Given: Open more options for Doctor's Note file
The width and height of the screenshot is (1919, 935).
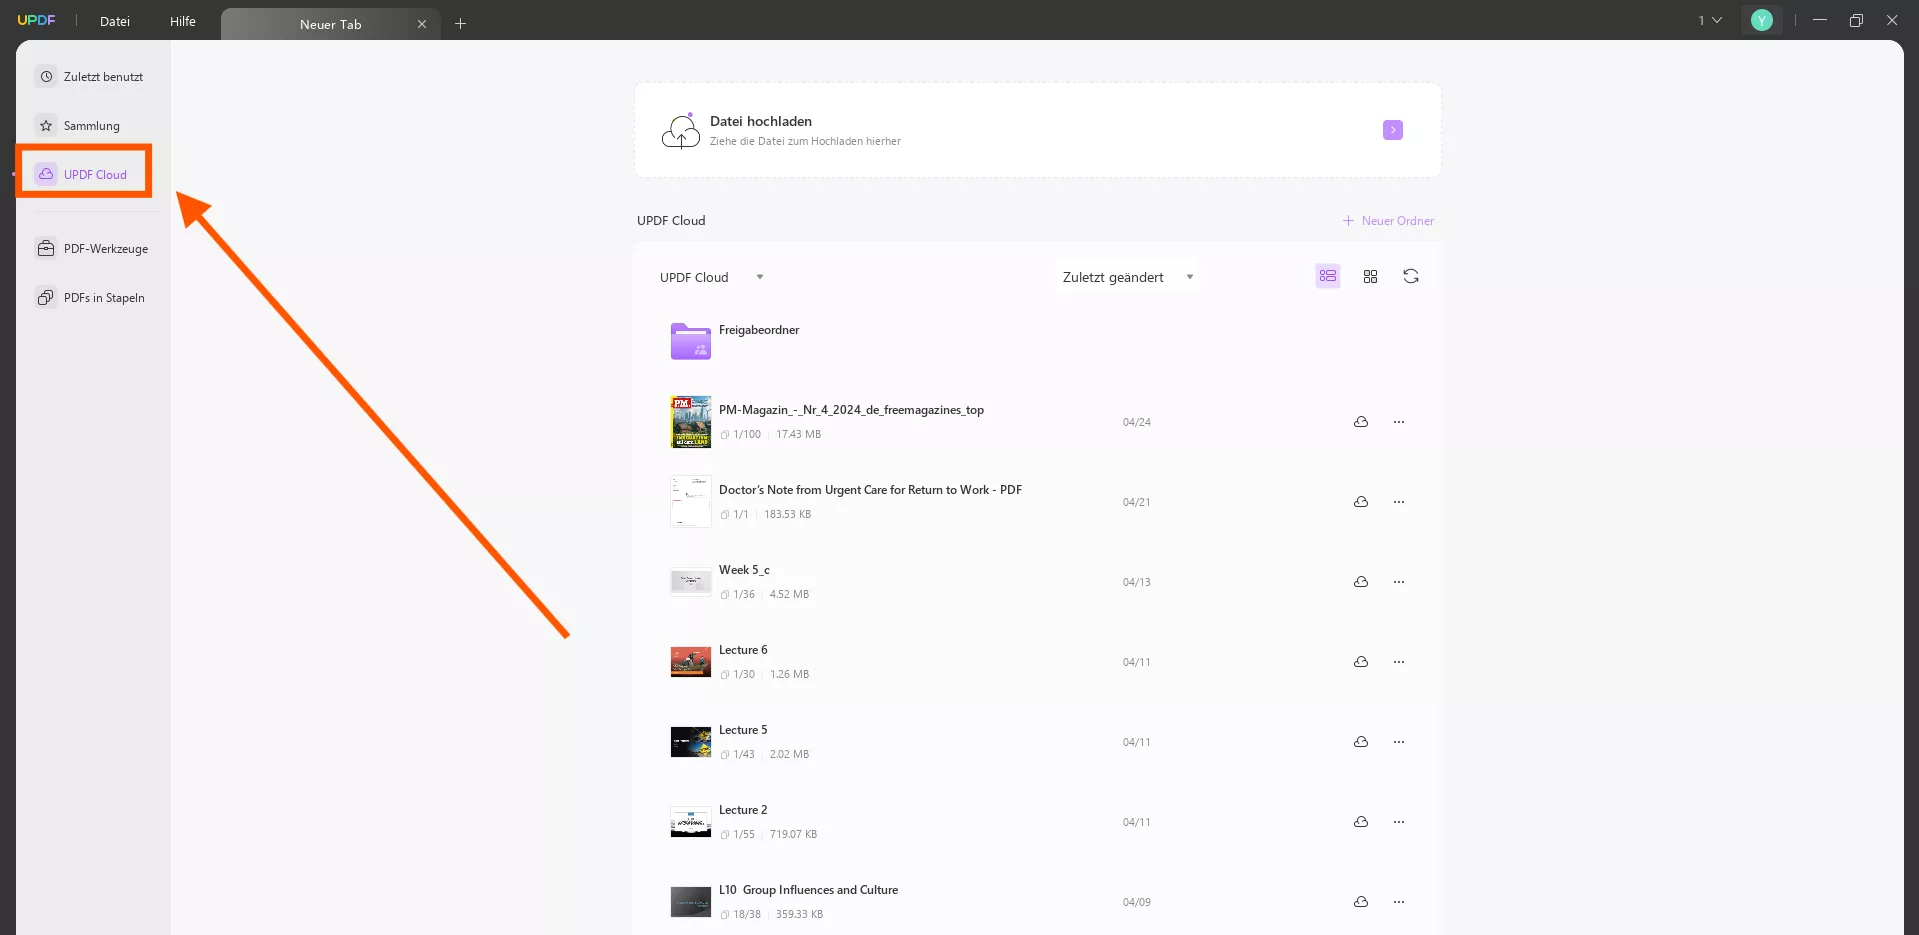Looking at the screenshot, I should tap(1399, 502).
